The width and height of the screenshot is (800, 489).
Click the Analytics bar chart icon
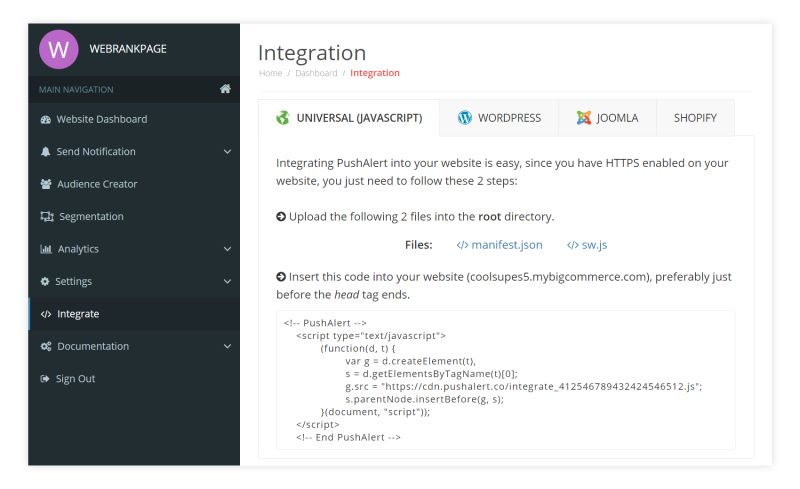pos(46,249)
